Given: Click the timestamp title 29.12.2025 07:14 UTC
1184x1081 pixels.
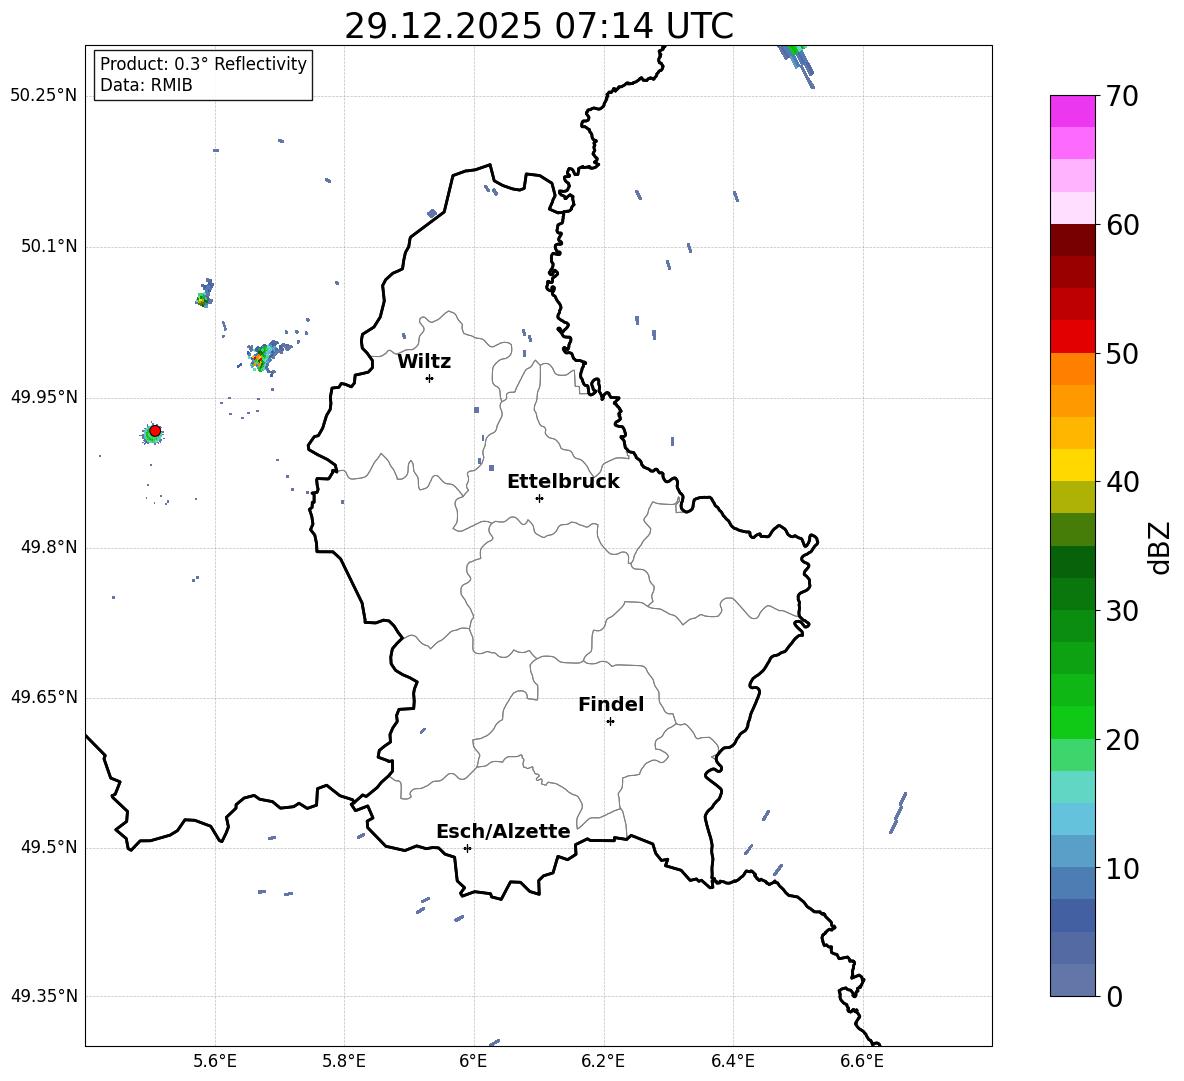Looking at the screenshot, I should coord(538,26).
